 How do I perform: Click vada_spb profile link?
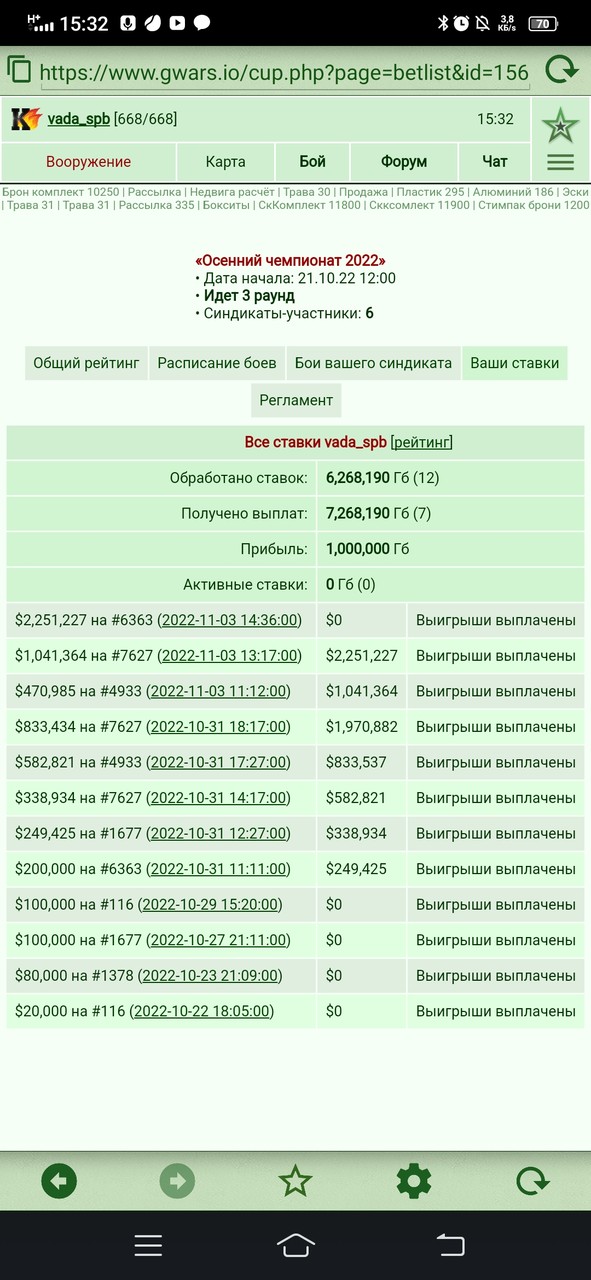[x=79, y=119]
